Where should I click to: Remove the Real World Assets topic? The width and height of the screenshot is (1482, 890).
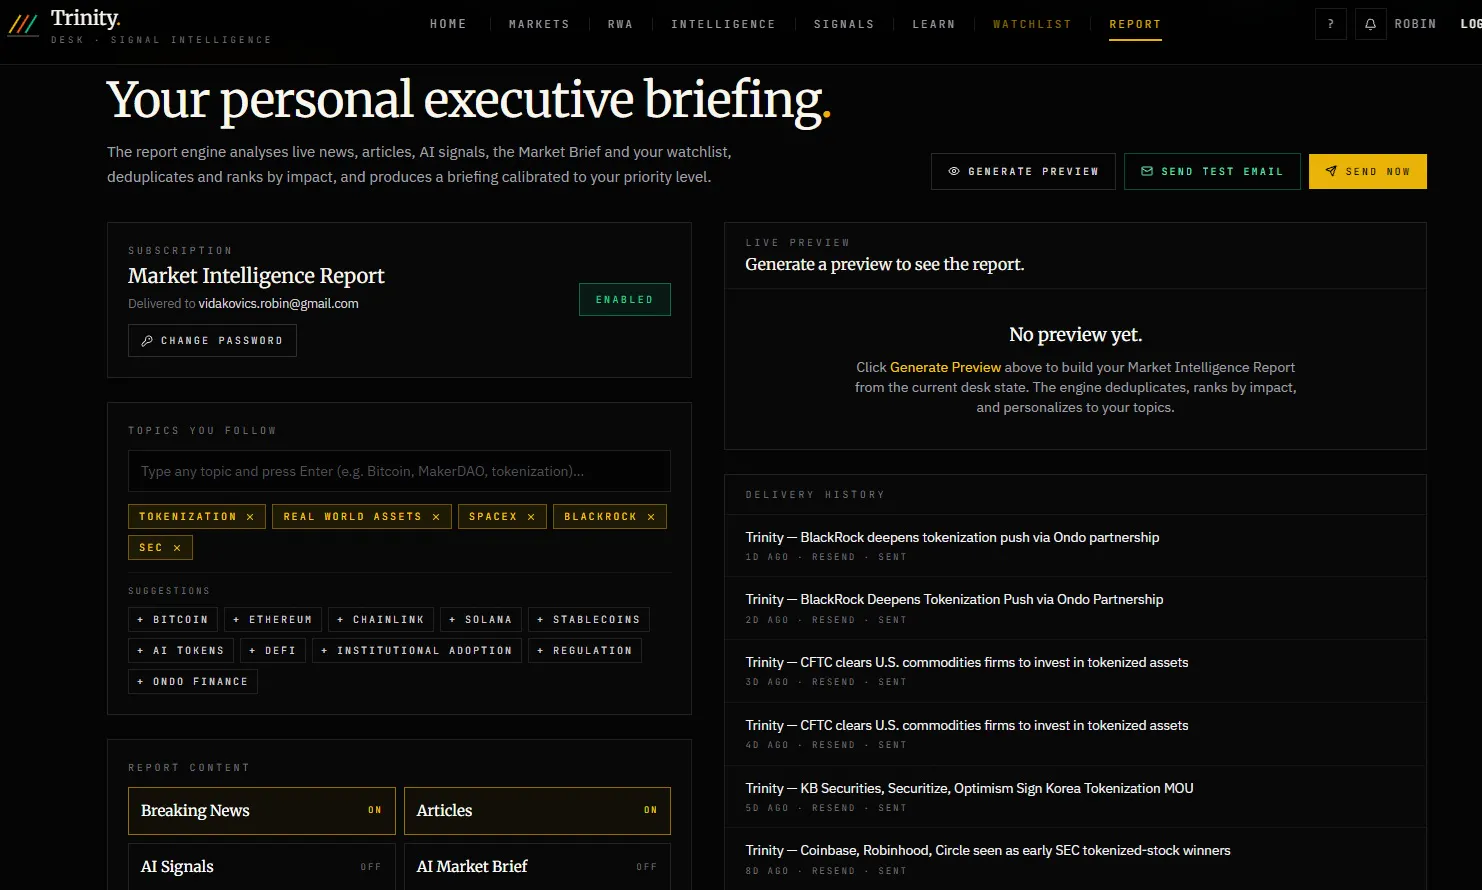tap(436, 517)
